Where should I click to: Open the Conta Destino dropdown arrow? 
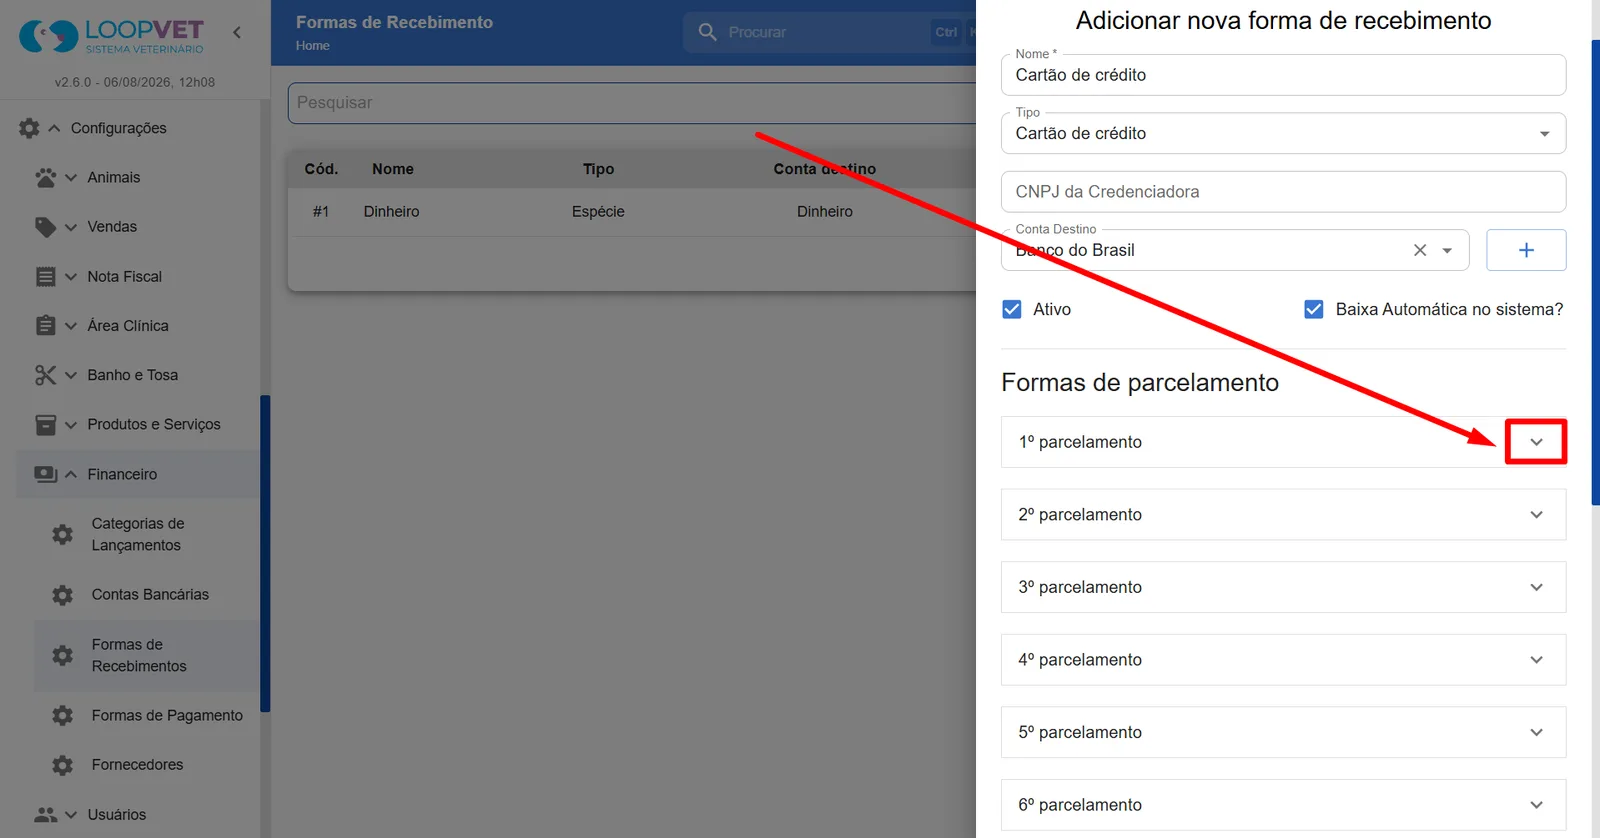click(x=1447, y=251)
